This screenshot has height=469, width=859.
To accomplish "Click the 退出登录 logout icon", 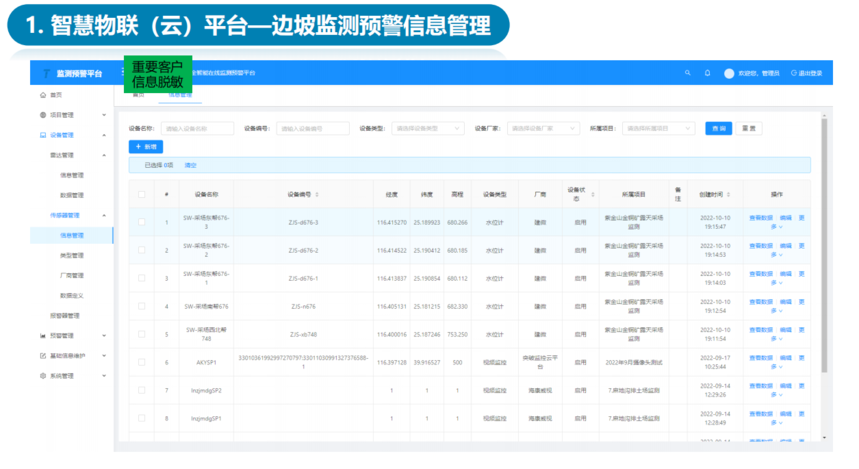I will [793, 73].
